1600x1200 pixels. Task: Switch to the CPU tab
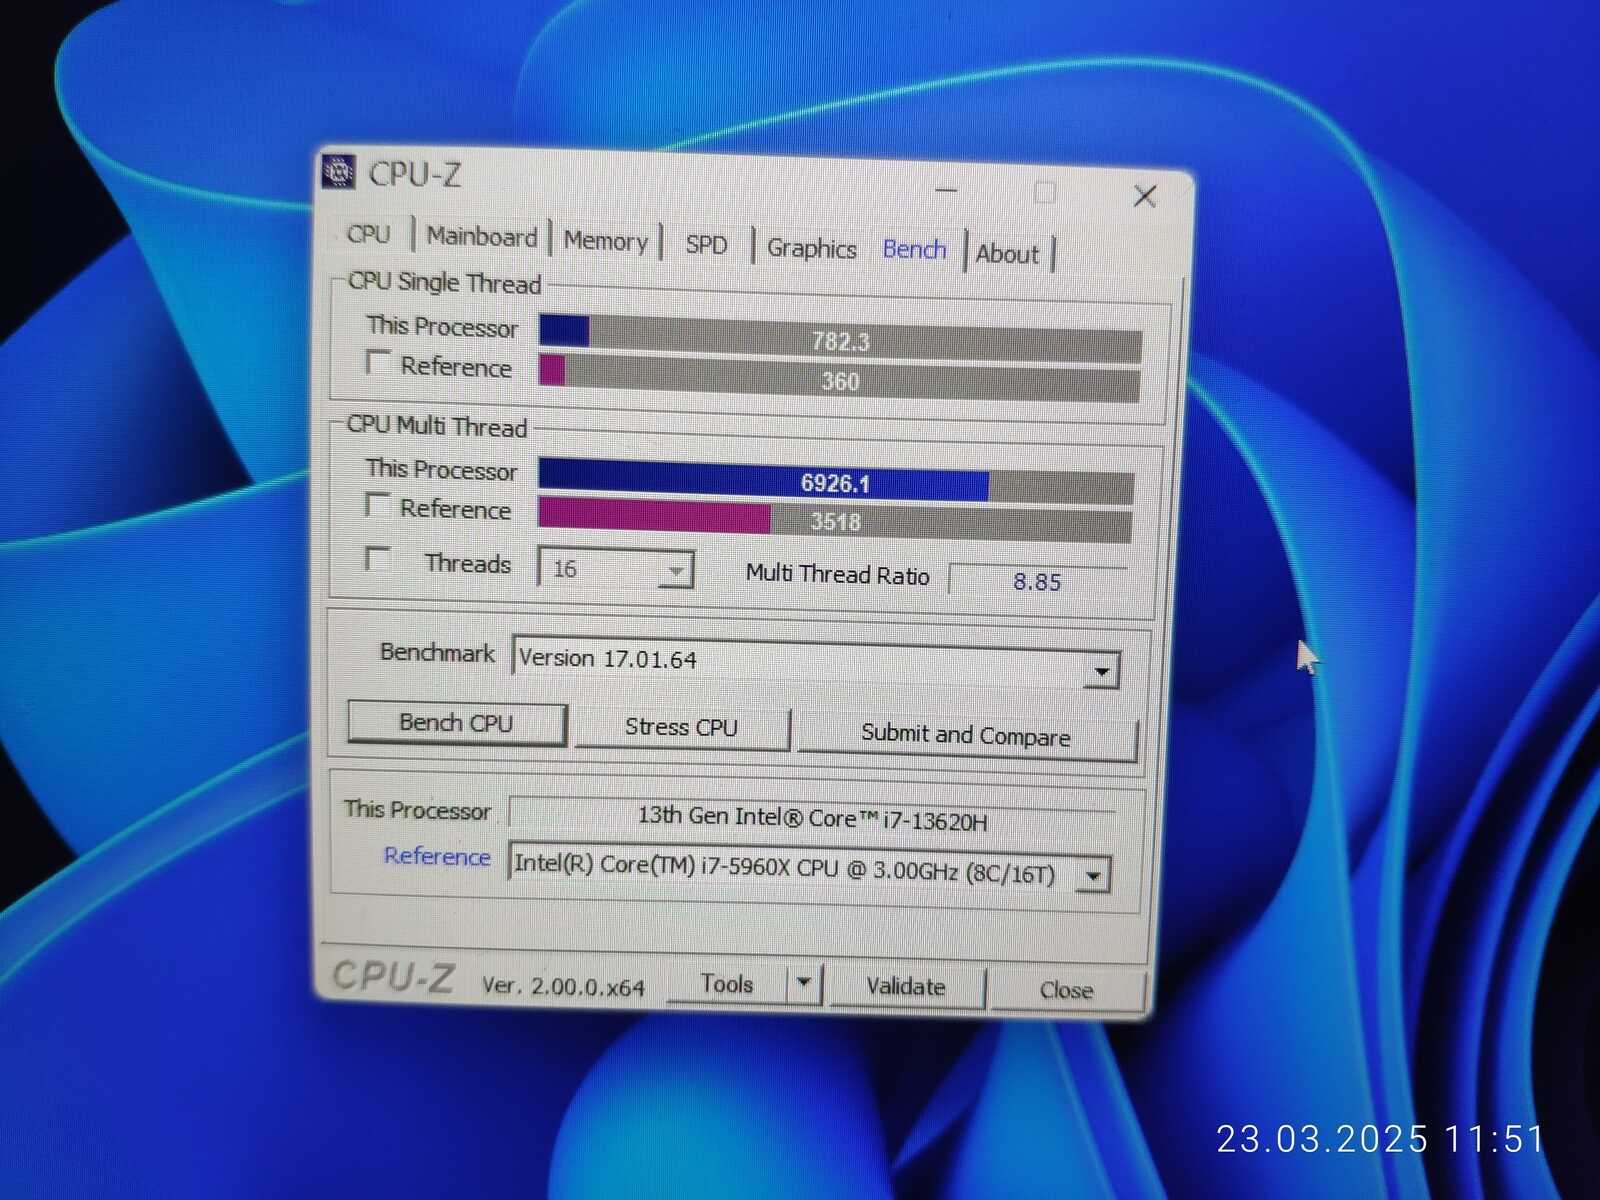point(368,234)
